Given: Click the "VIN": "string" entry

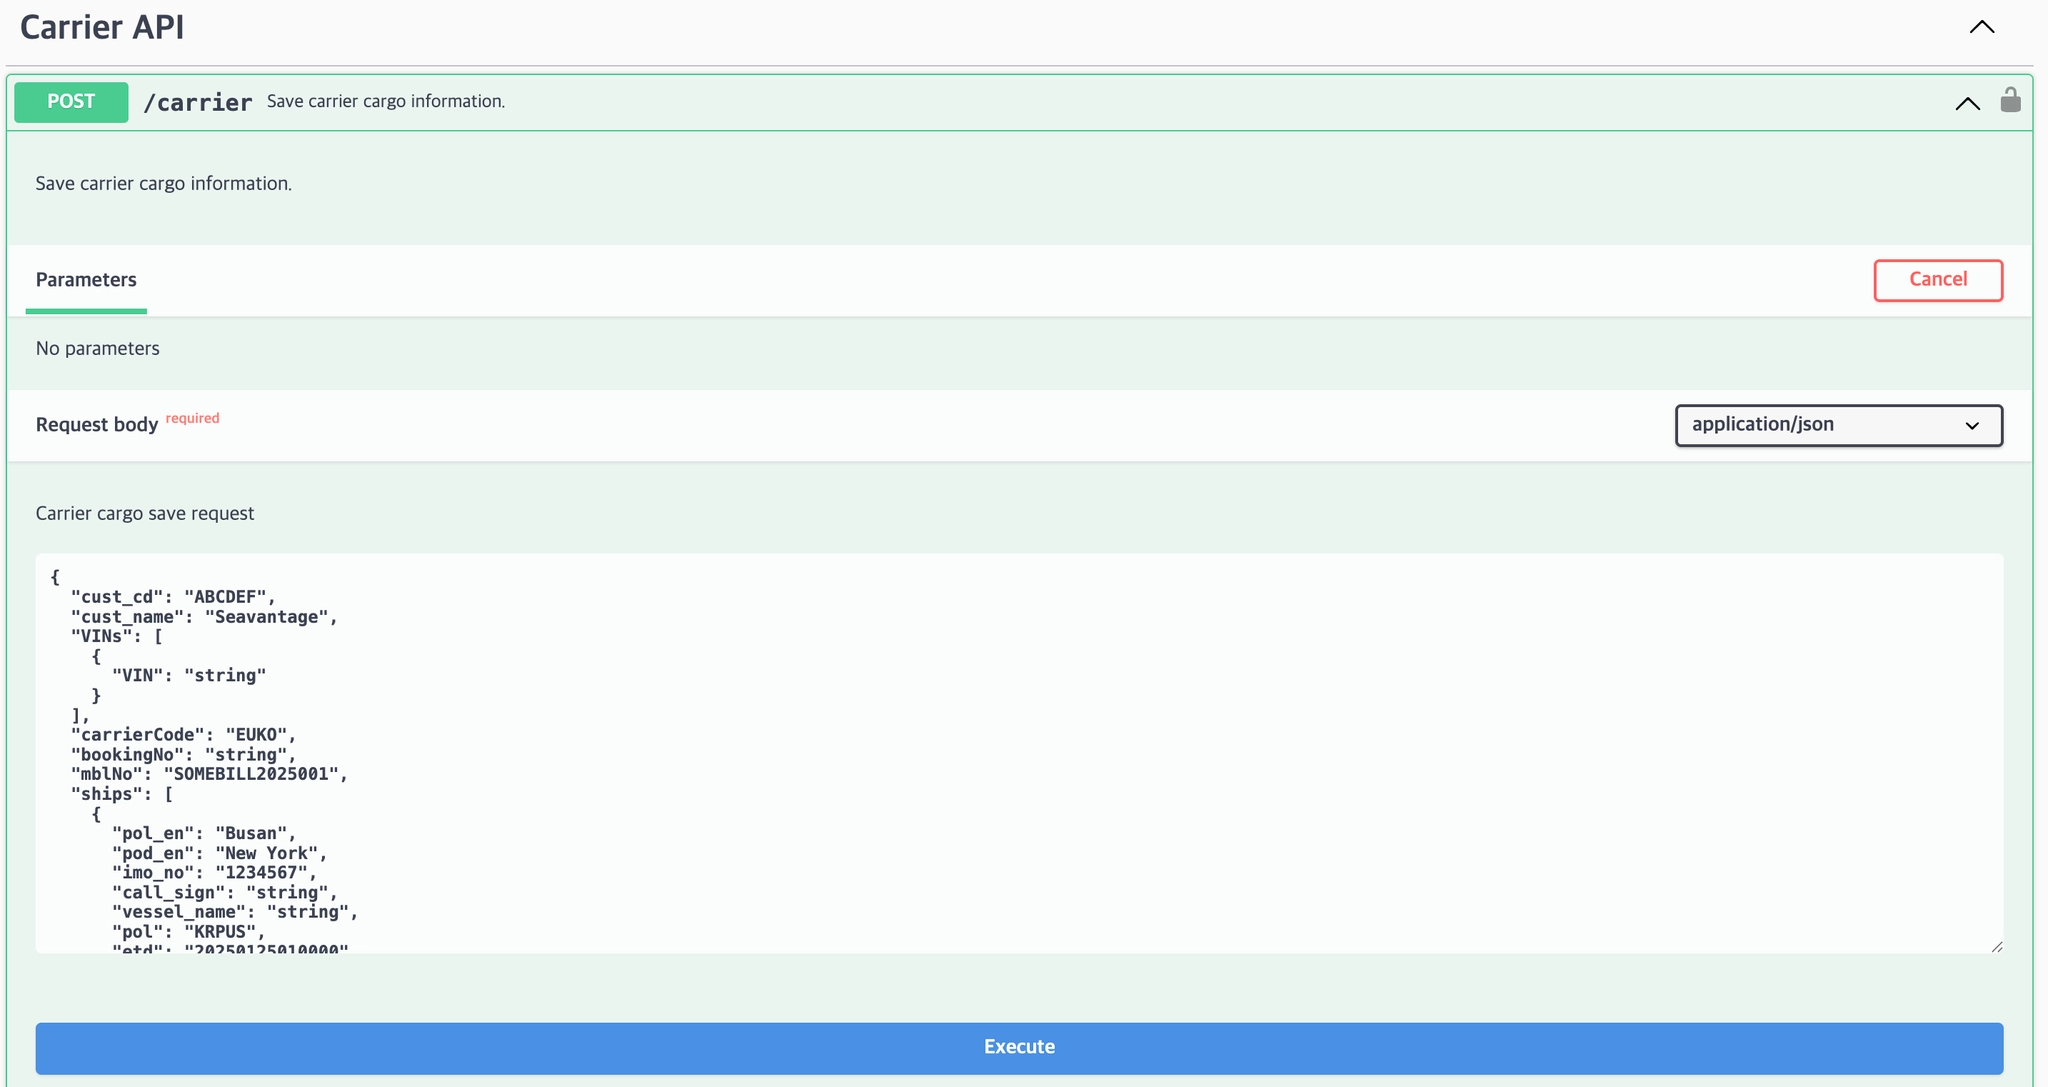Looking at the screenshot, I should [x=188, y=676].
